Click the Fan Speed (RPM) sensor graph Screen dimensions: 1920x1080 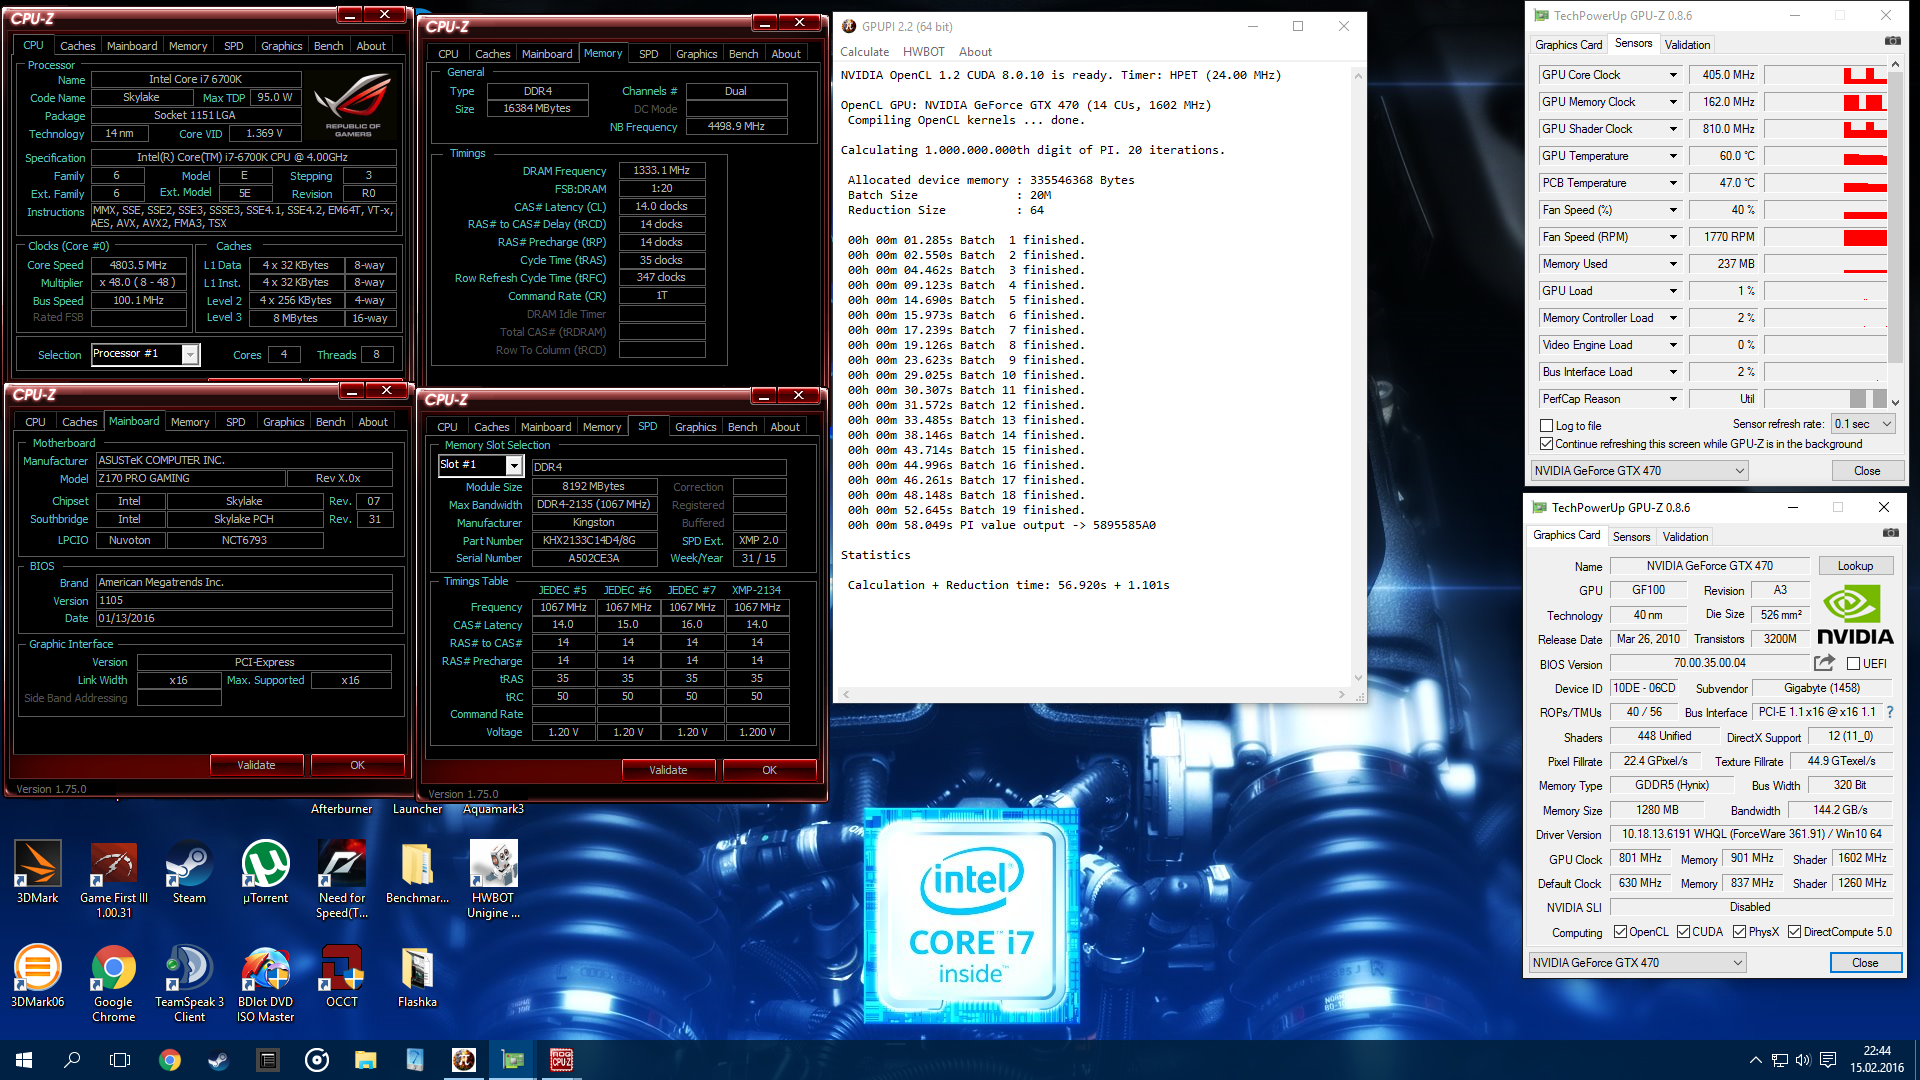pos(1825,237)
